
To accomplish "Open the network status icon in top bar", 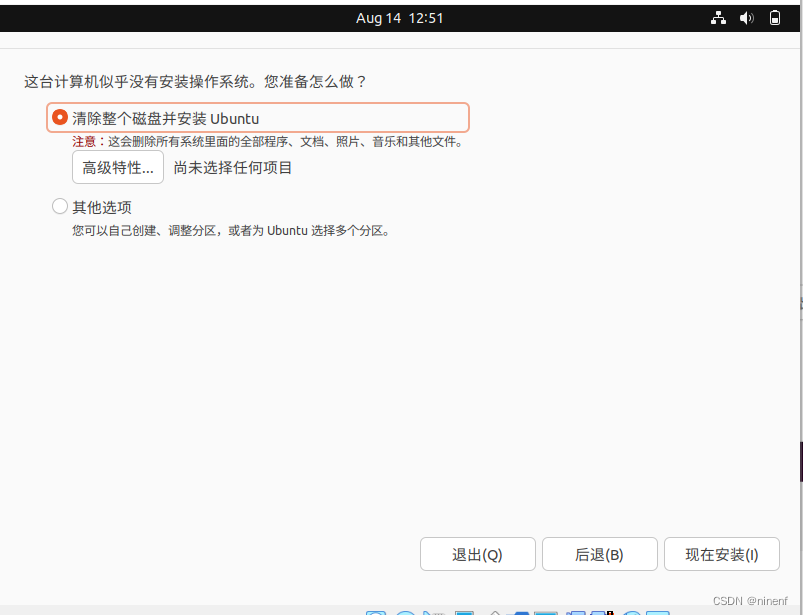I will point(718,18).
